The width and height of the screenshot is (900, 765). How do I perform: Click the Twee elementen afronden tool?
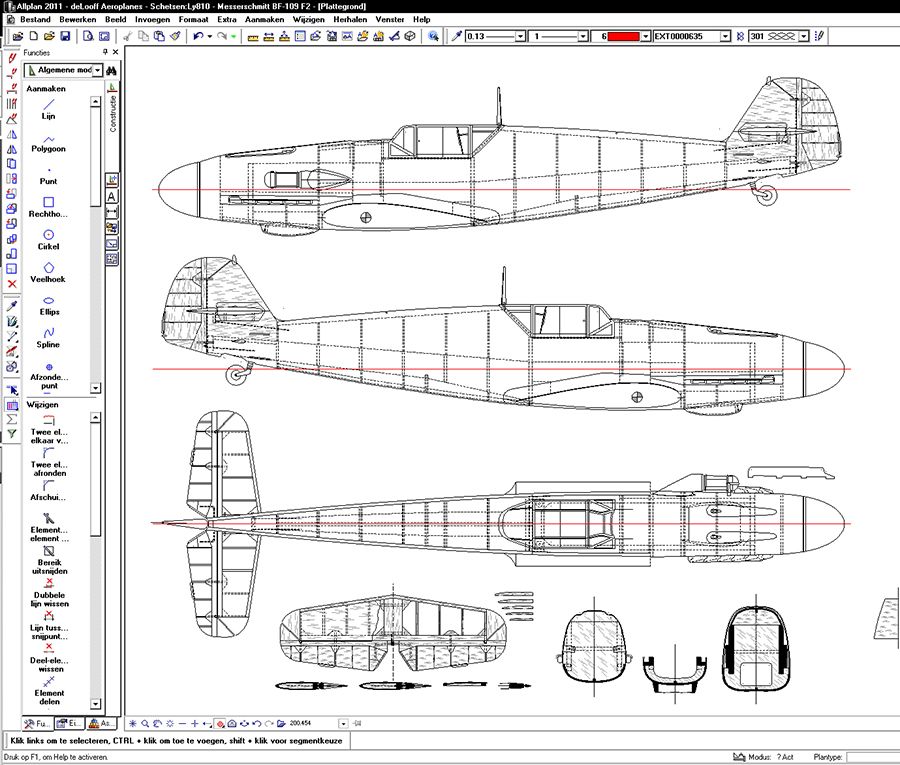tap(49, 461)
